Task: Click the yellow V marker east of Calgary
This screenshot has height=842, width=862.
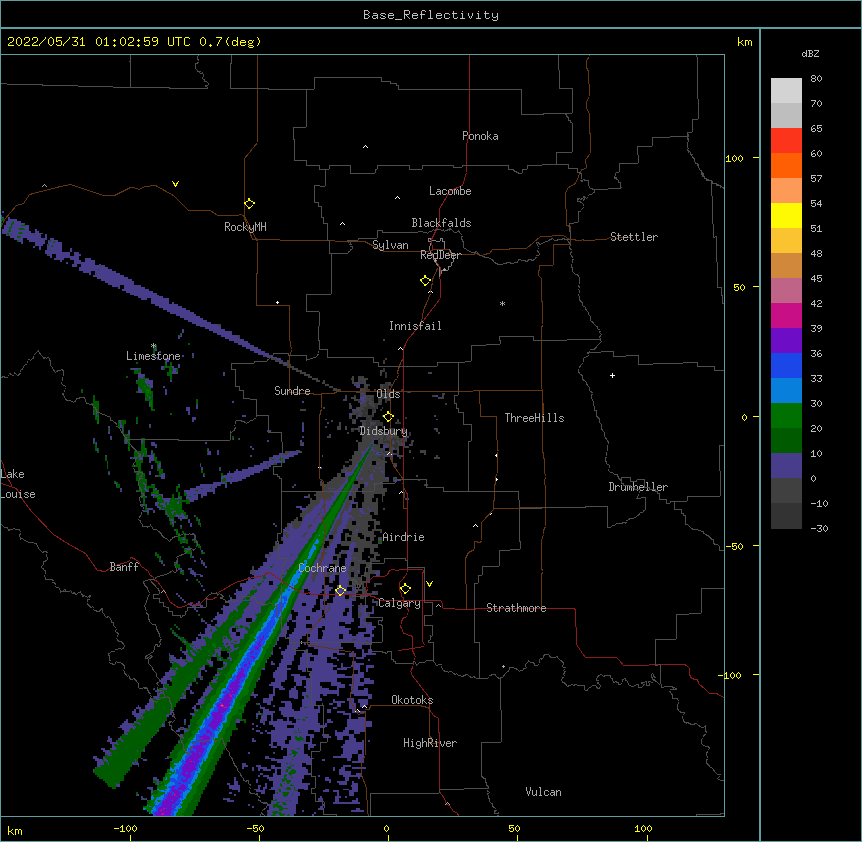Action: 429,584
